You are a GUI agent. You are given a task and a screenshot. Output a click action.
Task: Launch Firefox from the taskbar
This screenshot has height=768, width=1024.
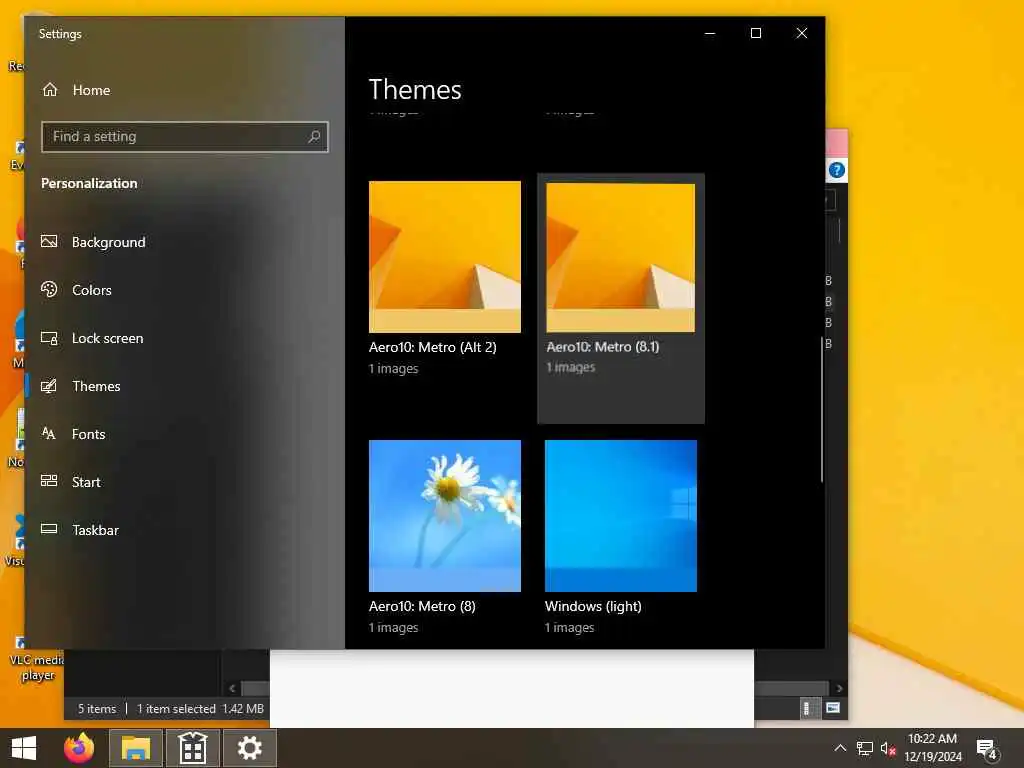(x=79, y=748)
